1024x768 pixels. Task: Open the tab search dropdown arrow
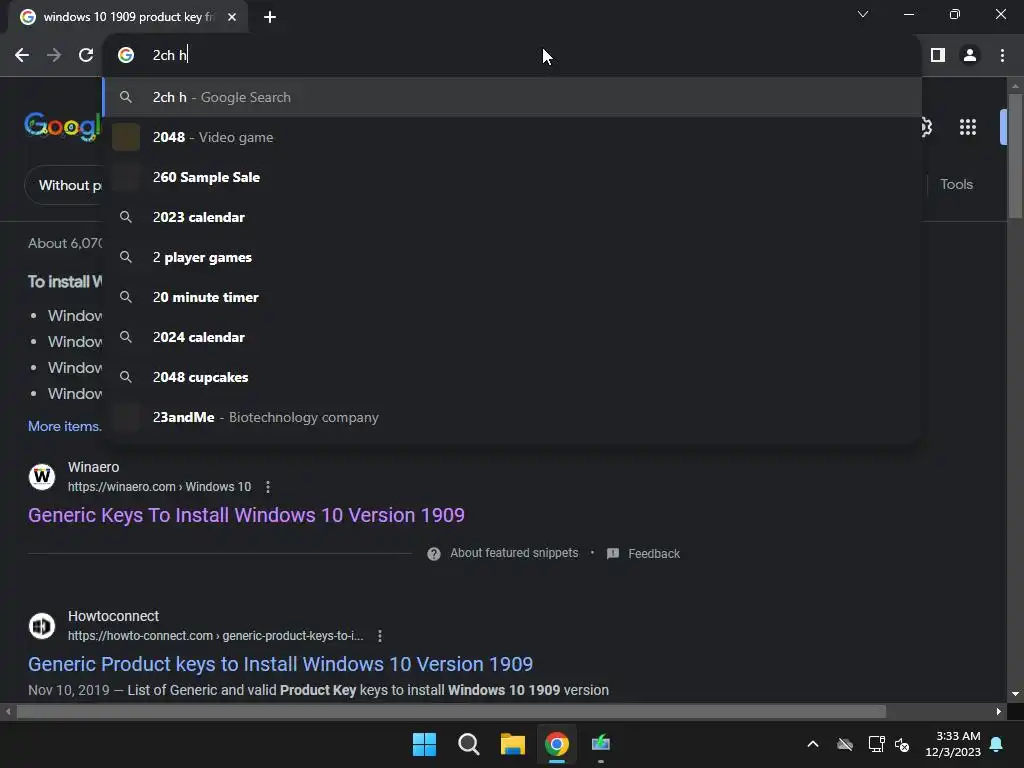click(x=863, y=14)
